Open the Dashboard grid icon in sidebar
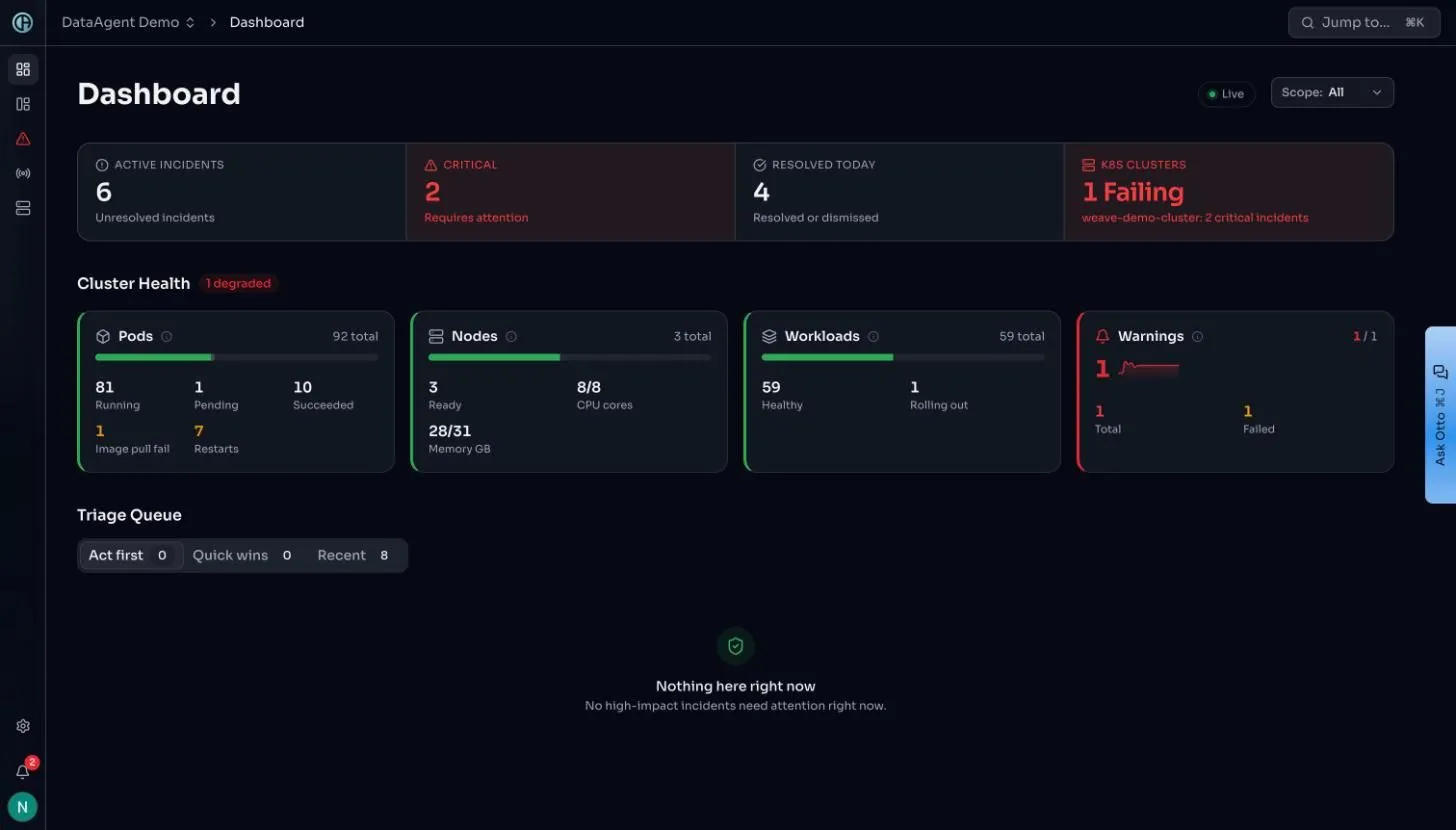 point(23,69)
